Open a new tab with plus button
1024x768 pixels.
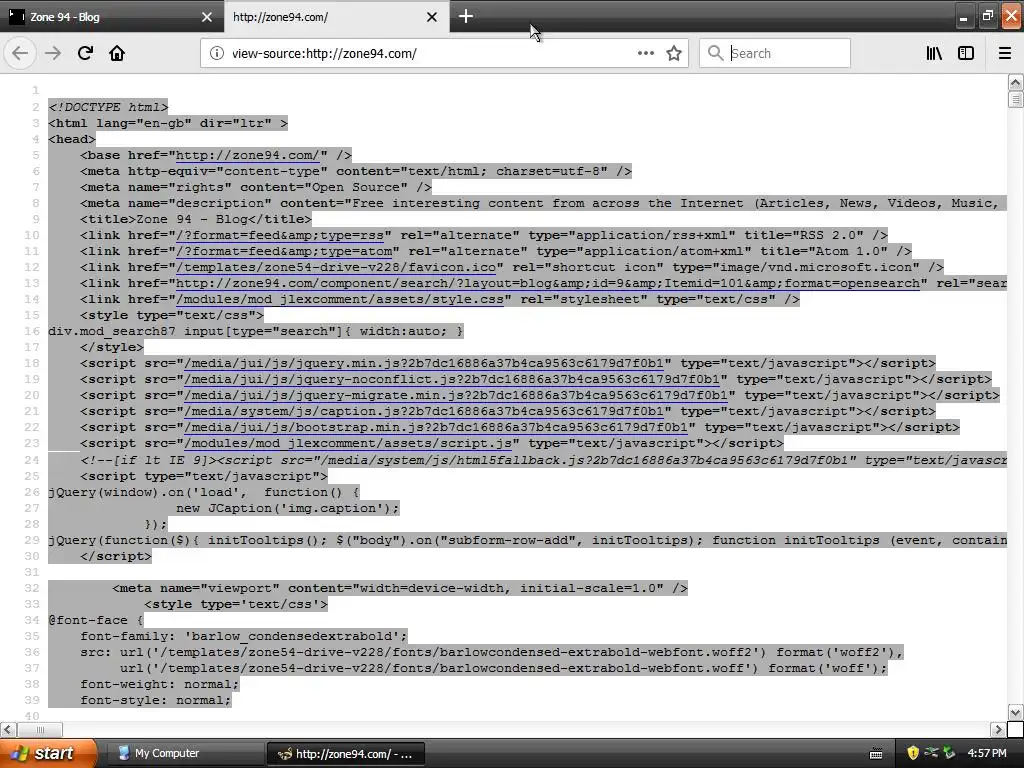coord(466,16)
